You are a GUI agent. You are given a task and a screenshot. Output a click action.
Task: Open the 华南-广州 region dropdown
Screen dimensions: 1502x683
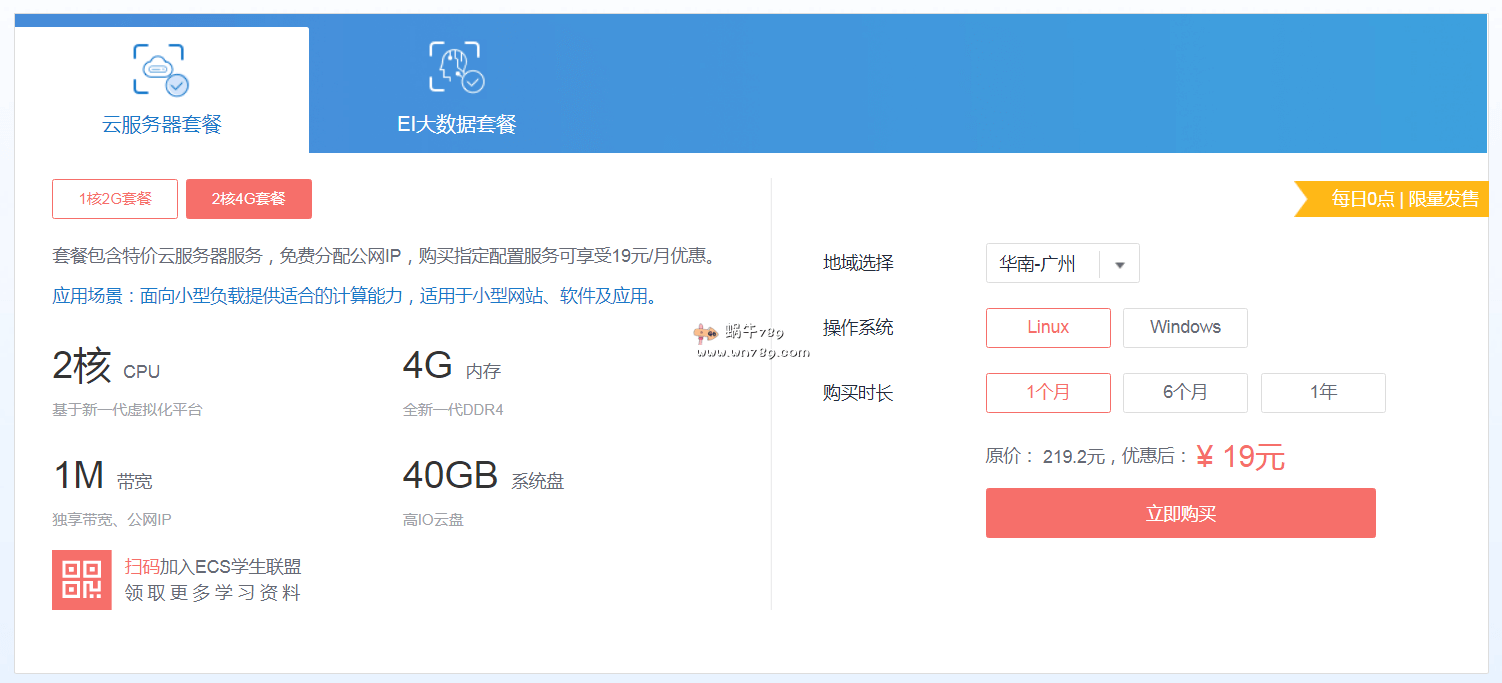pyautogui.click(x=1040, y=264)
